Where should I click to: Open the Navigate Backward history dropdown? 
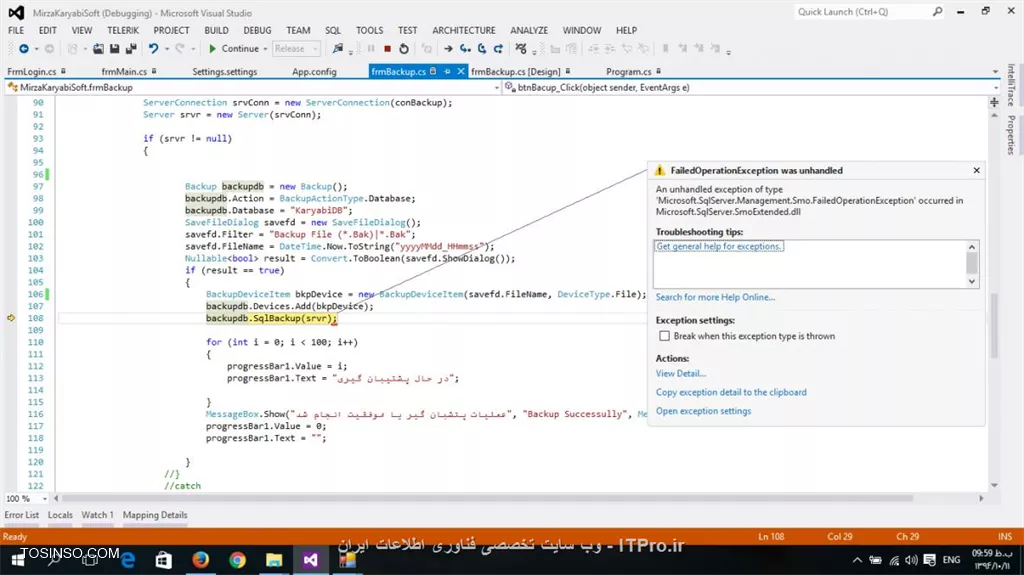(37, 48)
